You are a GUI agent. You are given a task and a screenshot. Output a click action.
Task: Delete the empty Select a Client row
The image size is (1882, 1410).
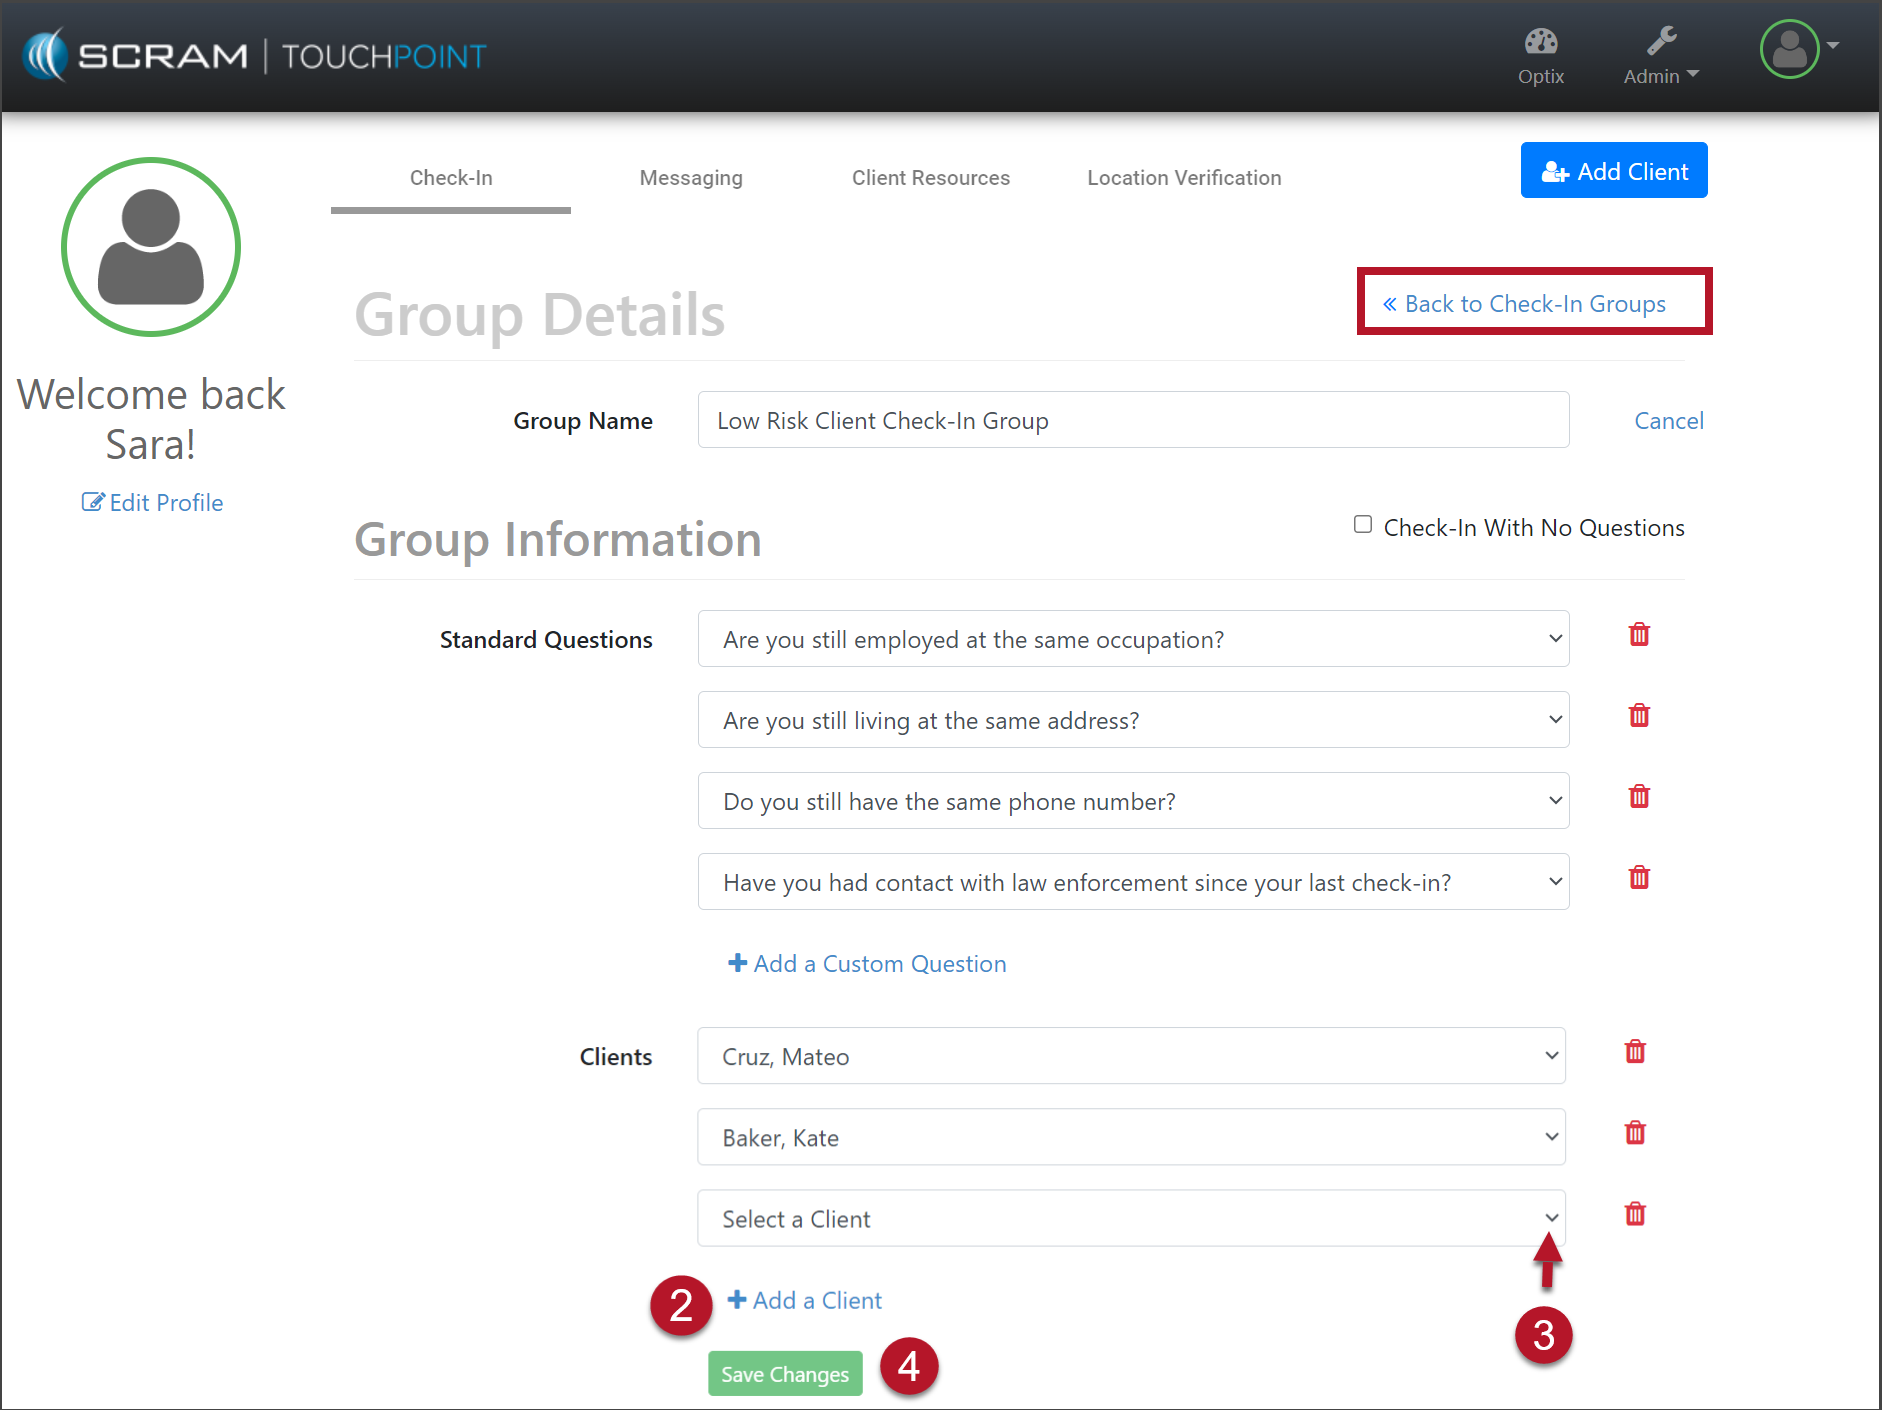click(1635, 1214)
